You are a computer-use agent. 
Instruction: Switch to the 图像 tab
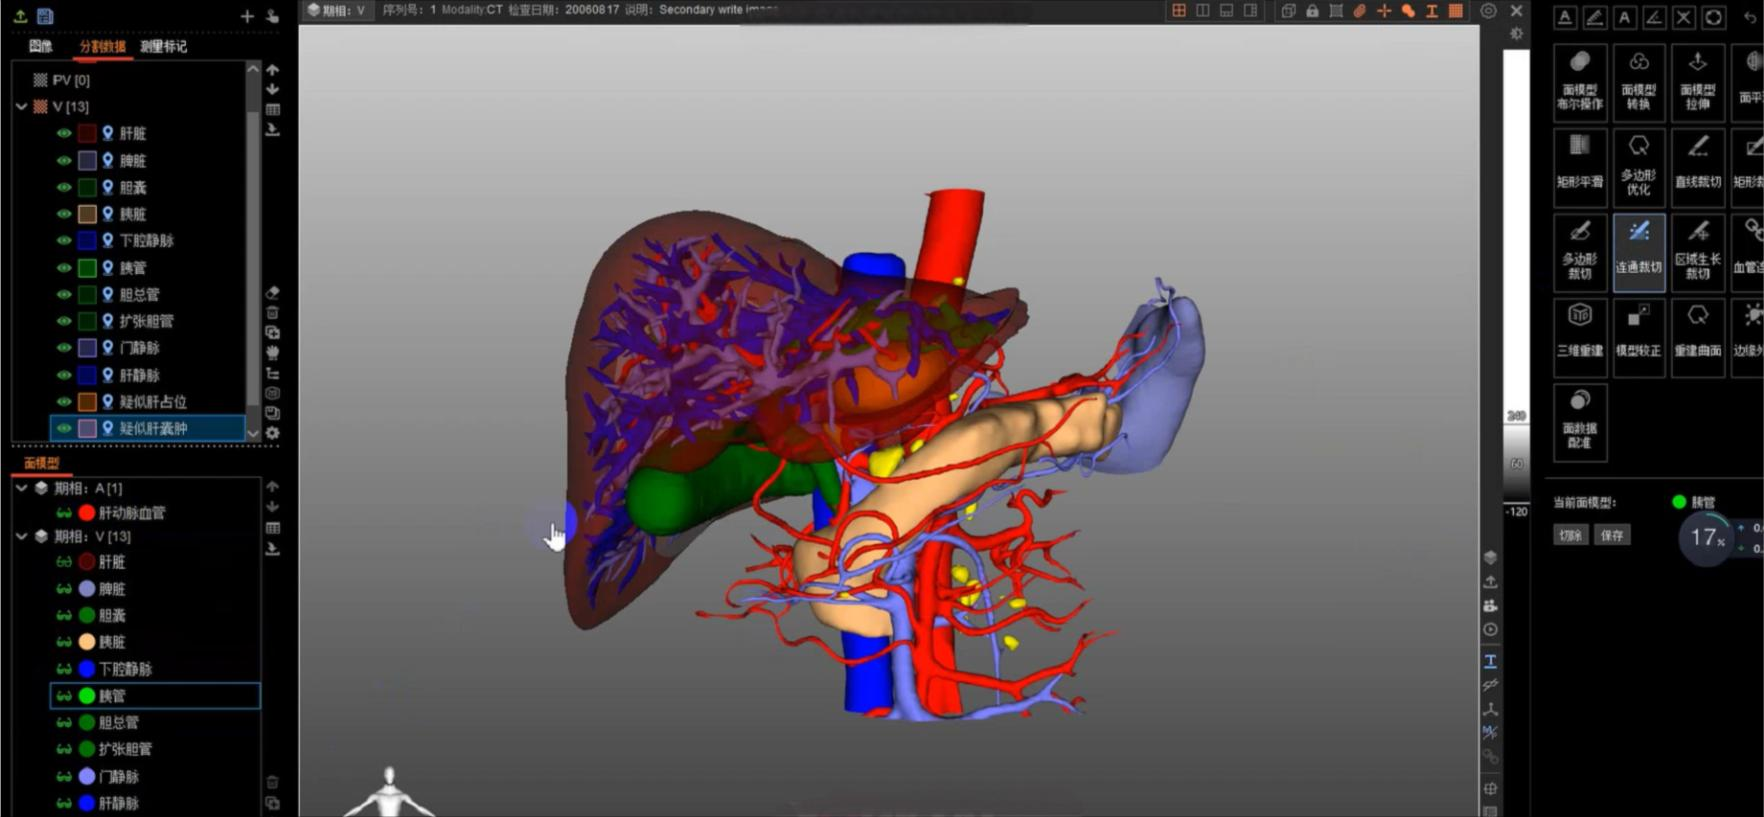pyautogui.click(x=41, y=46)
